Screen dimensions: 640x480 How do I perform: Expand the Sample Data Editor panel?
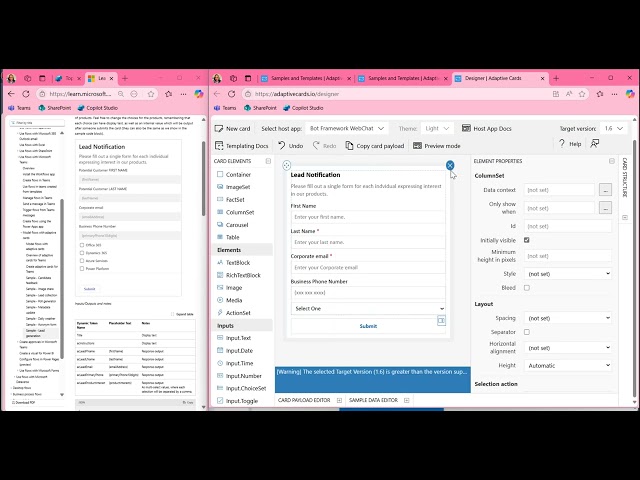pyautogui.click(x=407, y=400)
